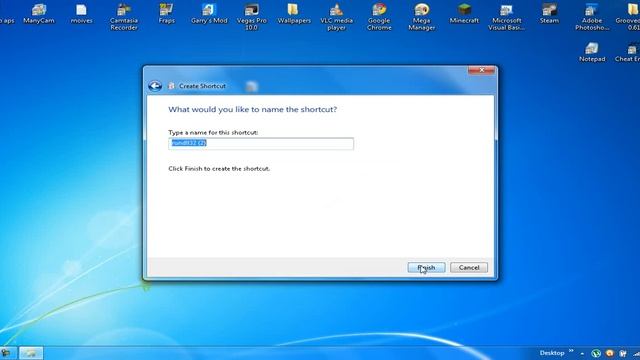Go back in the Create Shortcut wizard
The image size is (640, 360).
pyautogui.click(x=155, y=86)
